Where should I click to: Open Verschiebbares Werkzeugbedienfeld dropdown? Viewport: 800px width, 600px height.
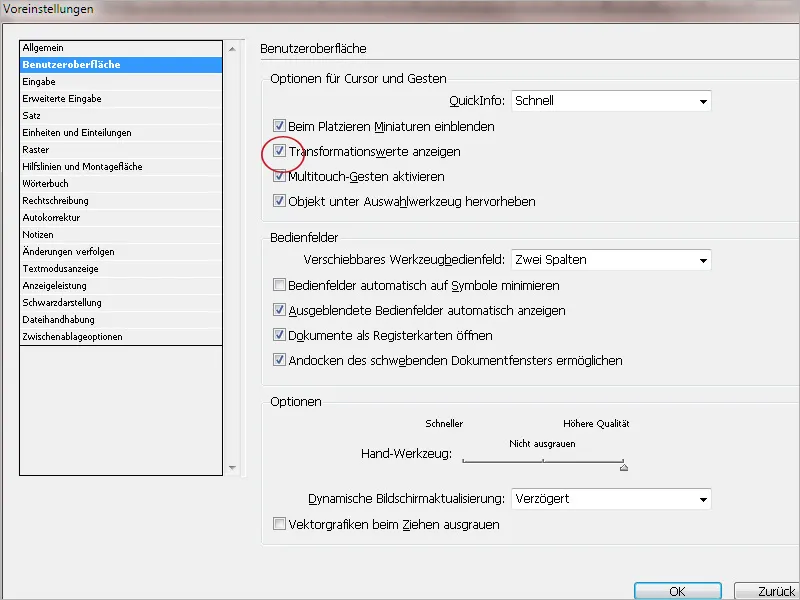[611, 260]
